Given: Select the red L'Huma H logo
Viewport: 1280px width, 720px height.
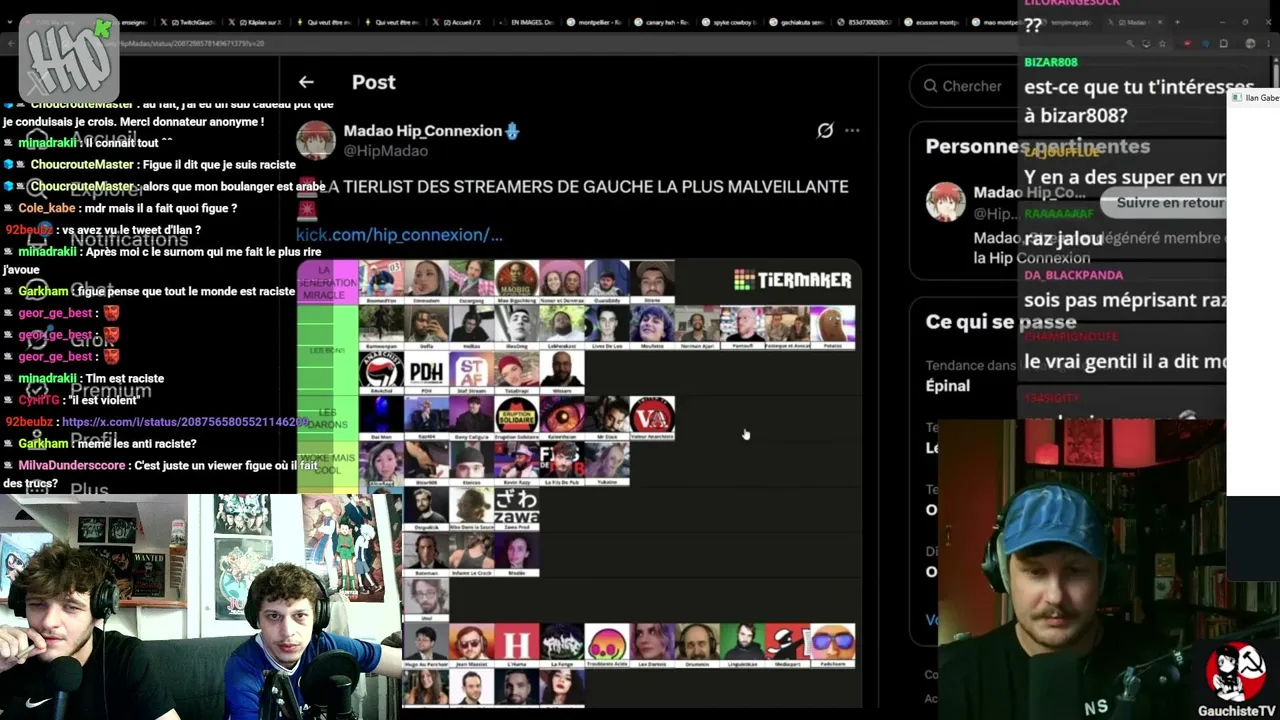Looking at the screenshot, I should click(x=517, y=645).
